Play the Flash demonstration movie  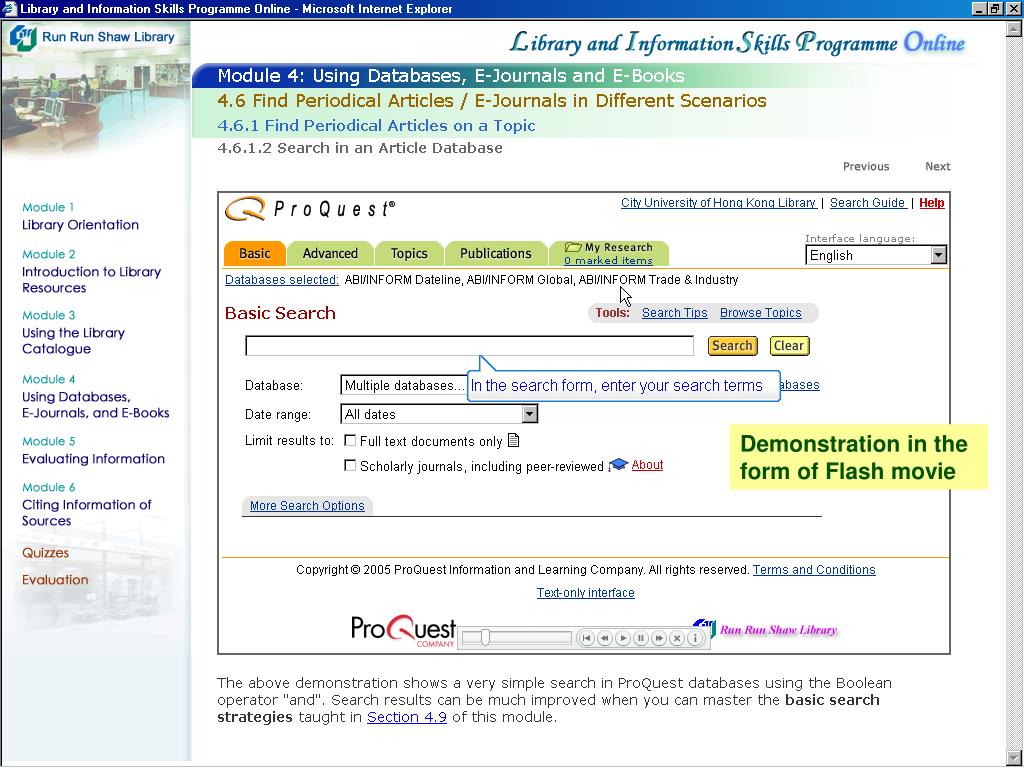[623, 638]
